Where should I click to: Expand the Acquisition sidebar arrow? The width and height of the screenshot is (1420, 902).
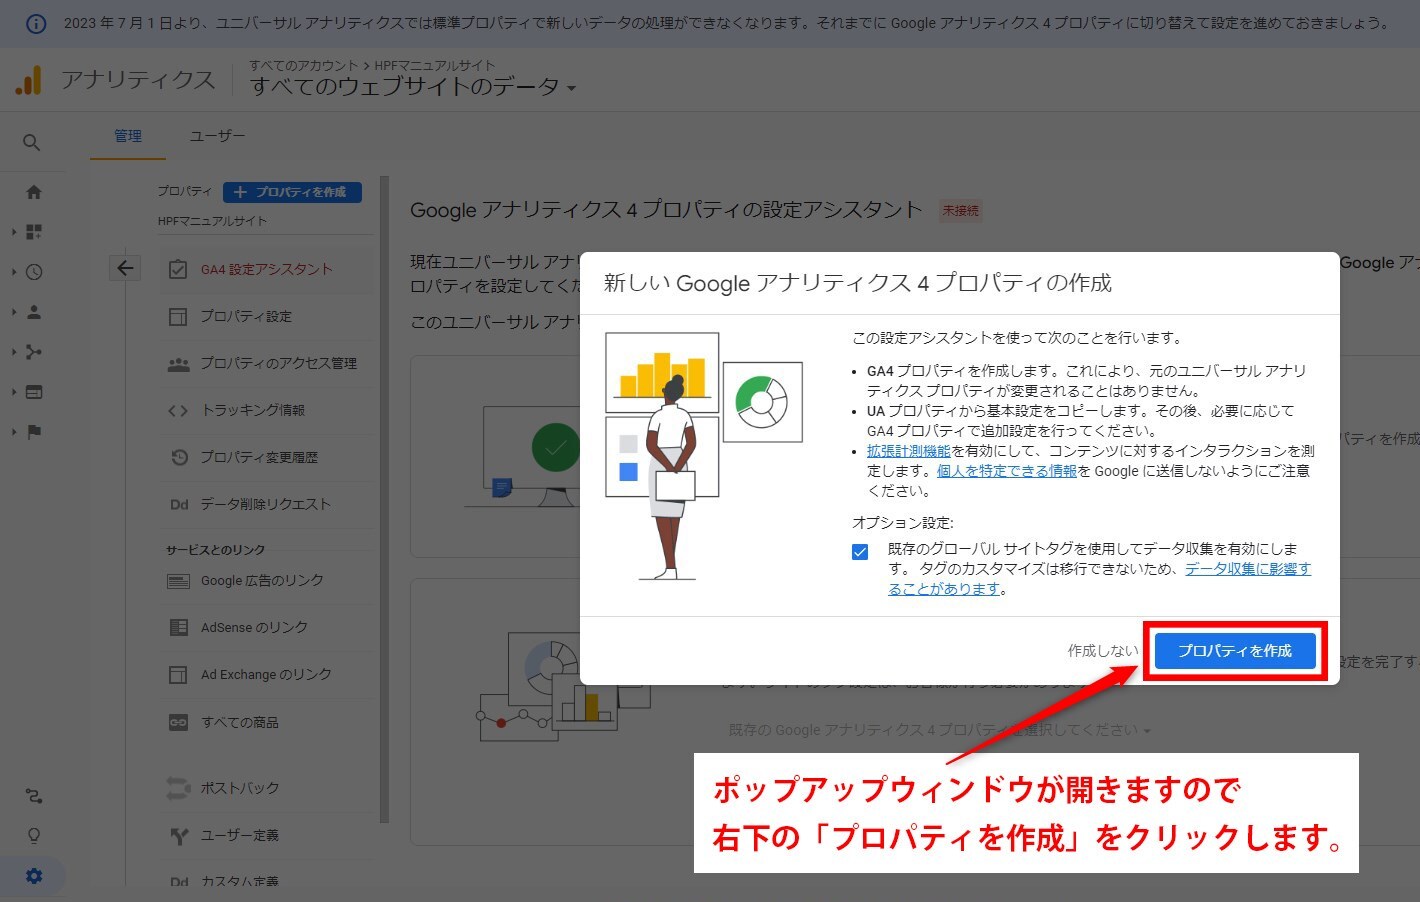pos(14,352)
